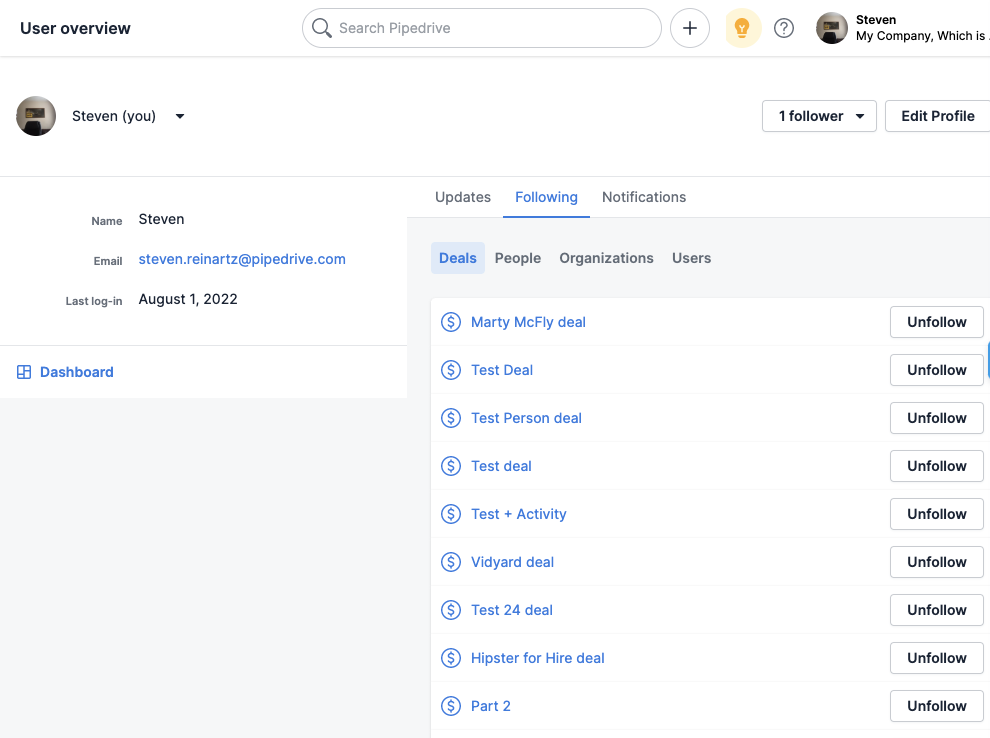Click the dollar icon beside Vidyard deal
The image size is (990, 738).
point(451,562)
